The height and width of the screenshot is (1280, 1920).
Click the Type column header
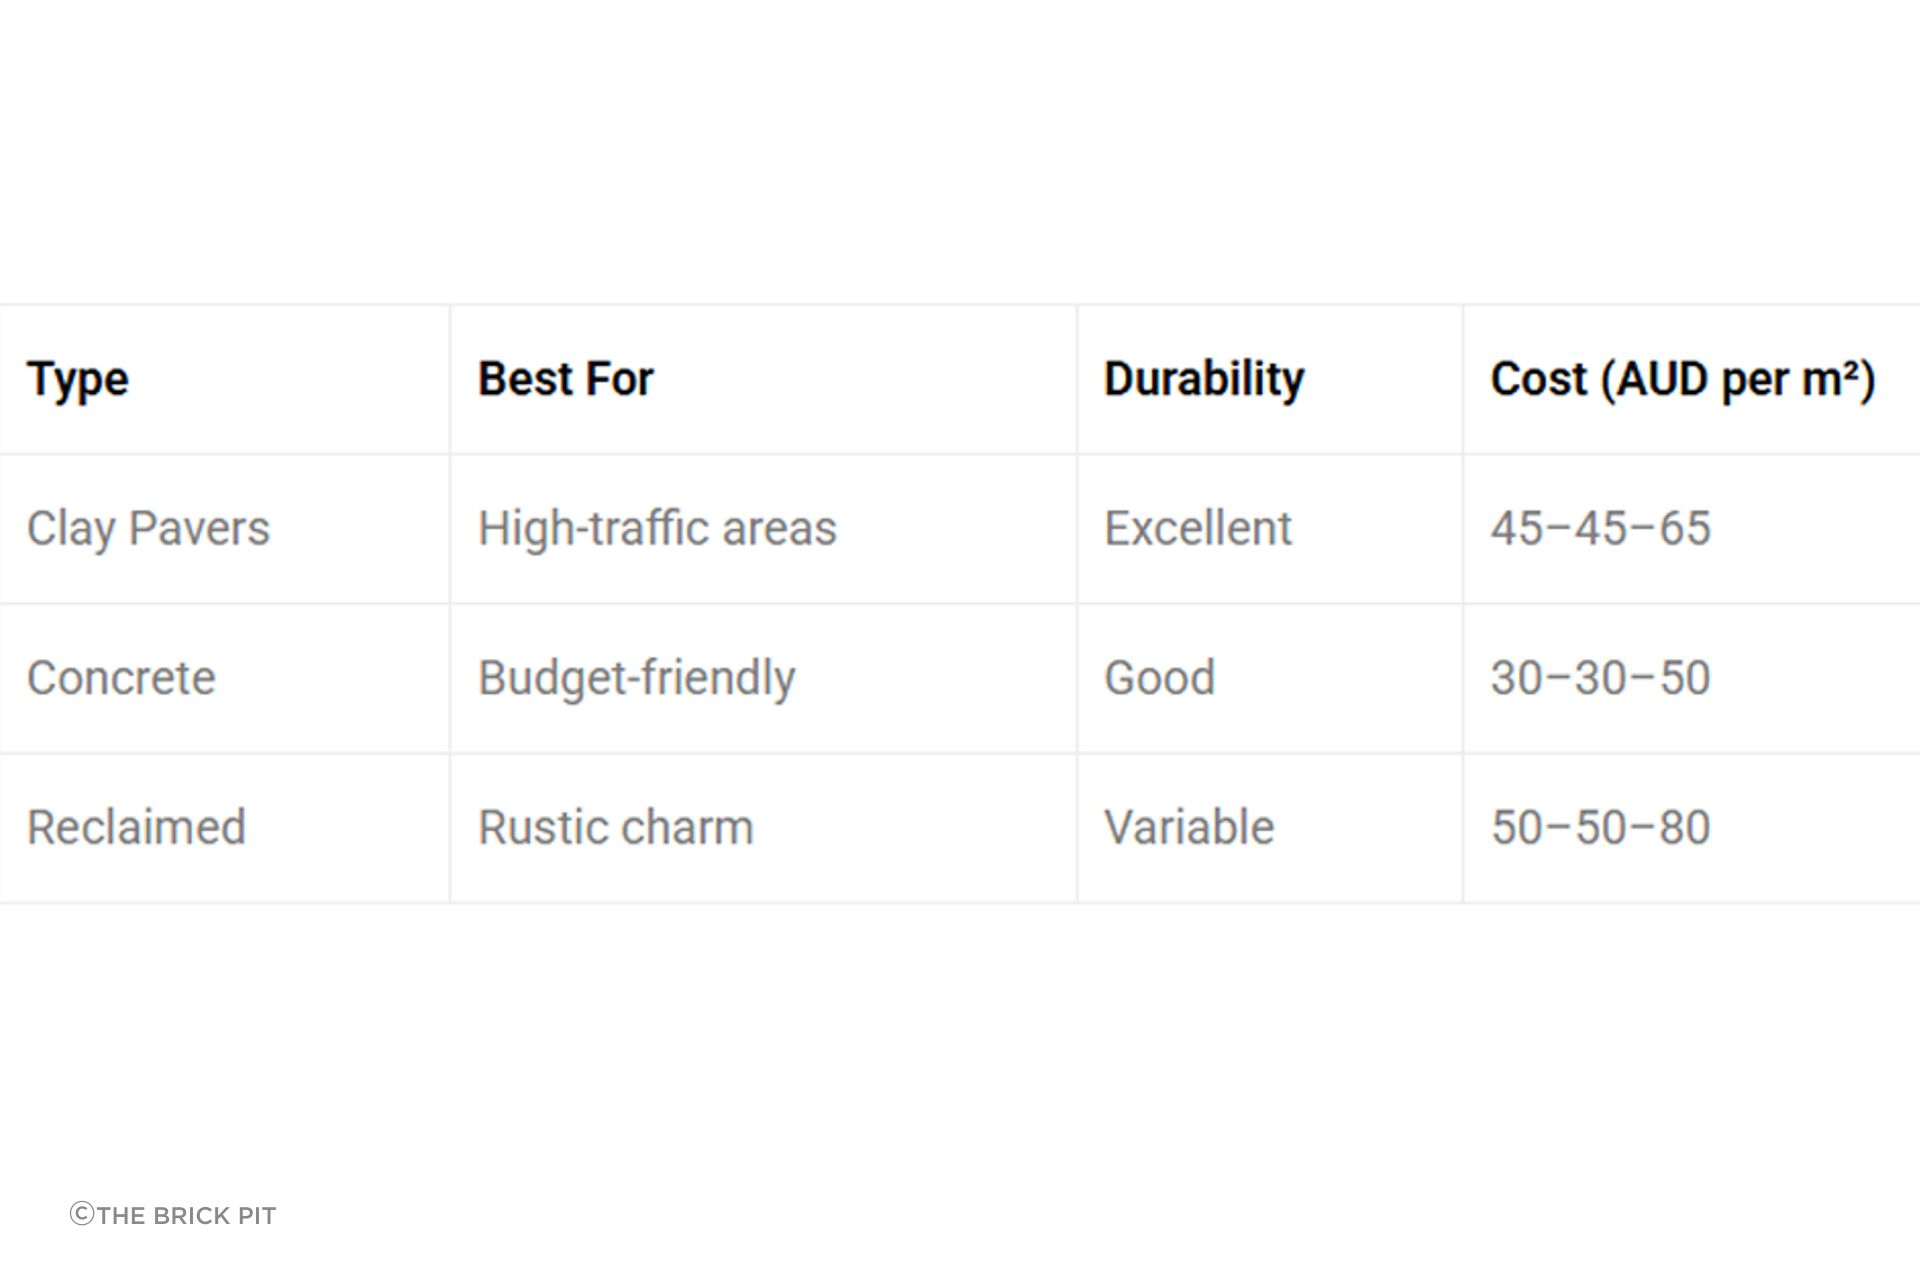pyautogui.click(x=78, y=380)
